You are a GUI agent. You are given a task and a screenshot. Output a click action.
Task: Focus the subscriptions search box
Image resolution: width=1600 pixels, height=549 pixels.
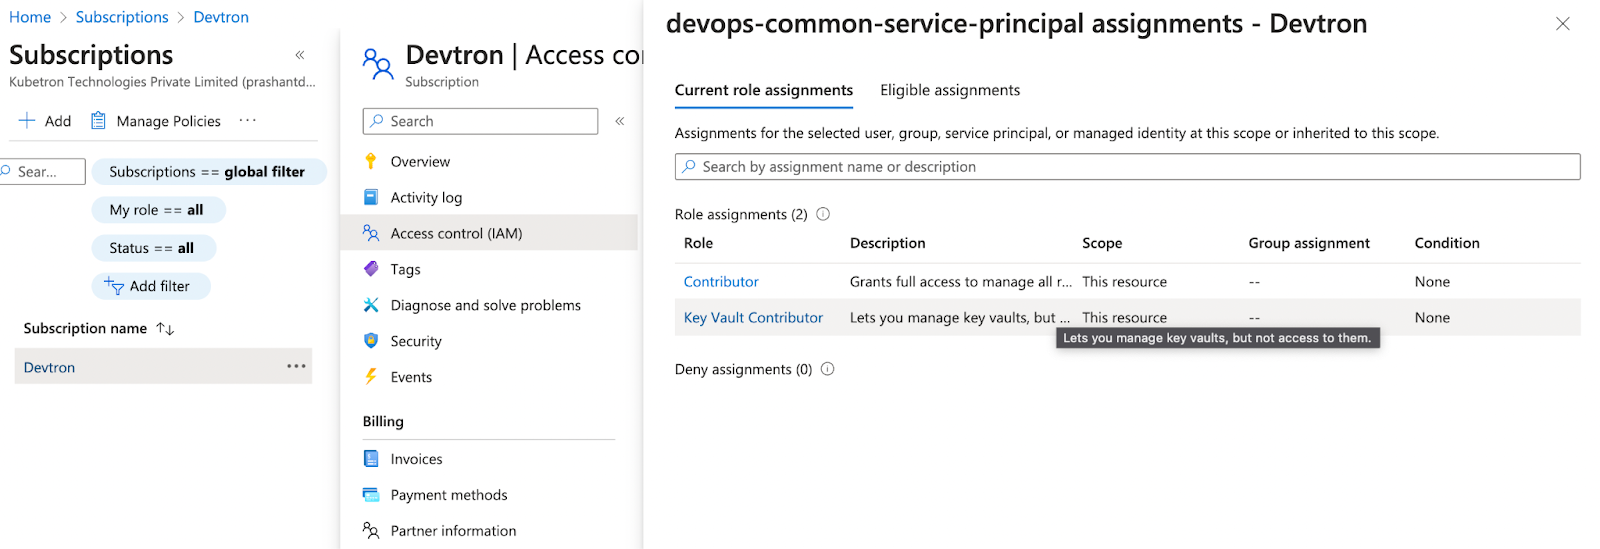[x=43, y=172]
